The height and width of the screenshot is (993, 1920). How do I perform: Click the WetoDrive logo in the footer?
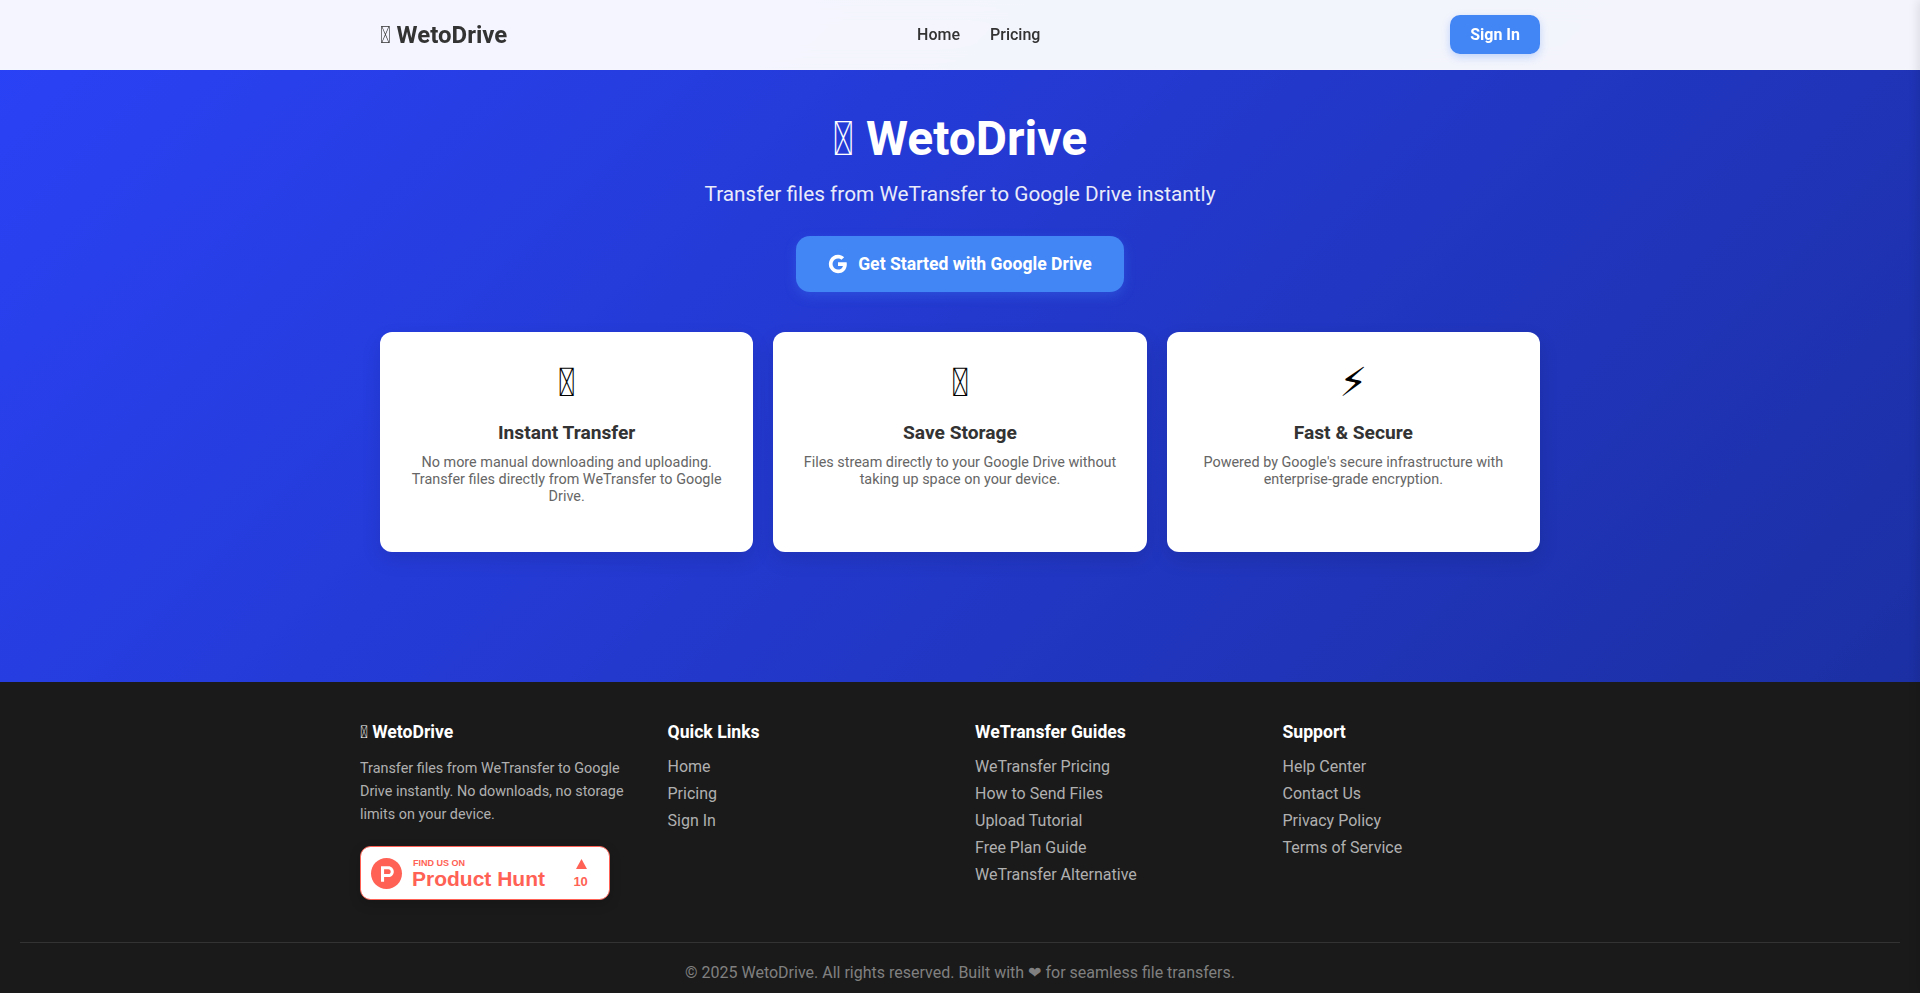click(406, 731)
